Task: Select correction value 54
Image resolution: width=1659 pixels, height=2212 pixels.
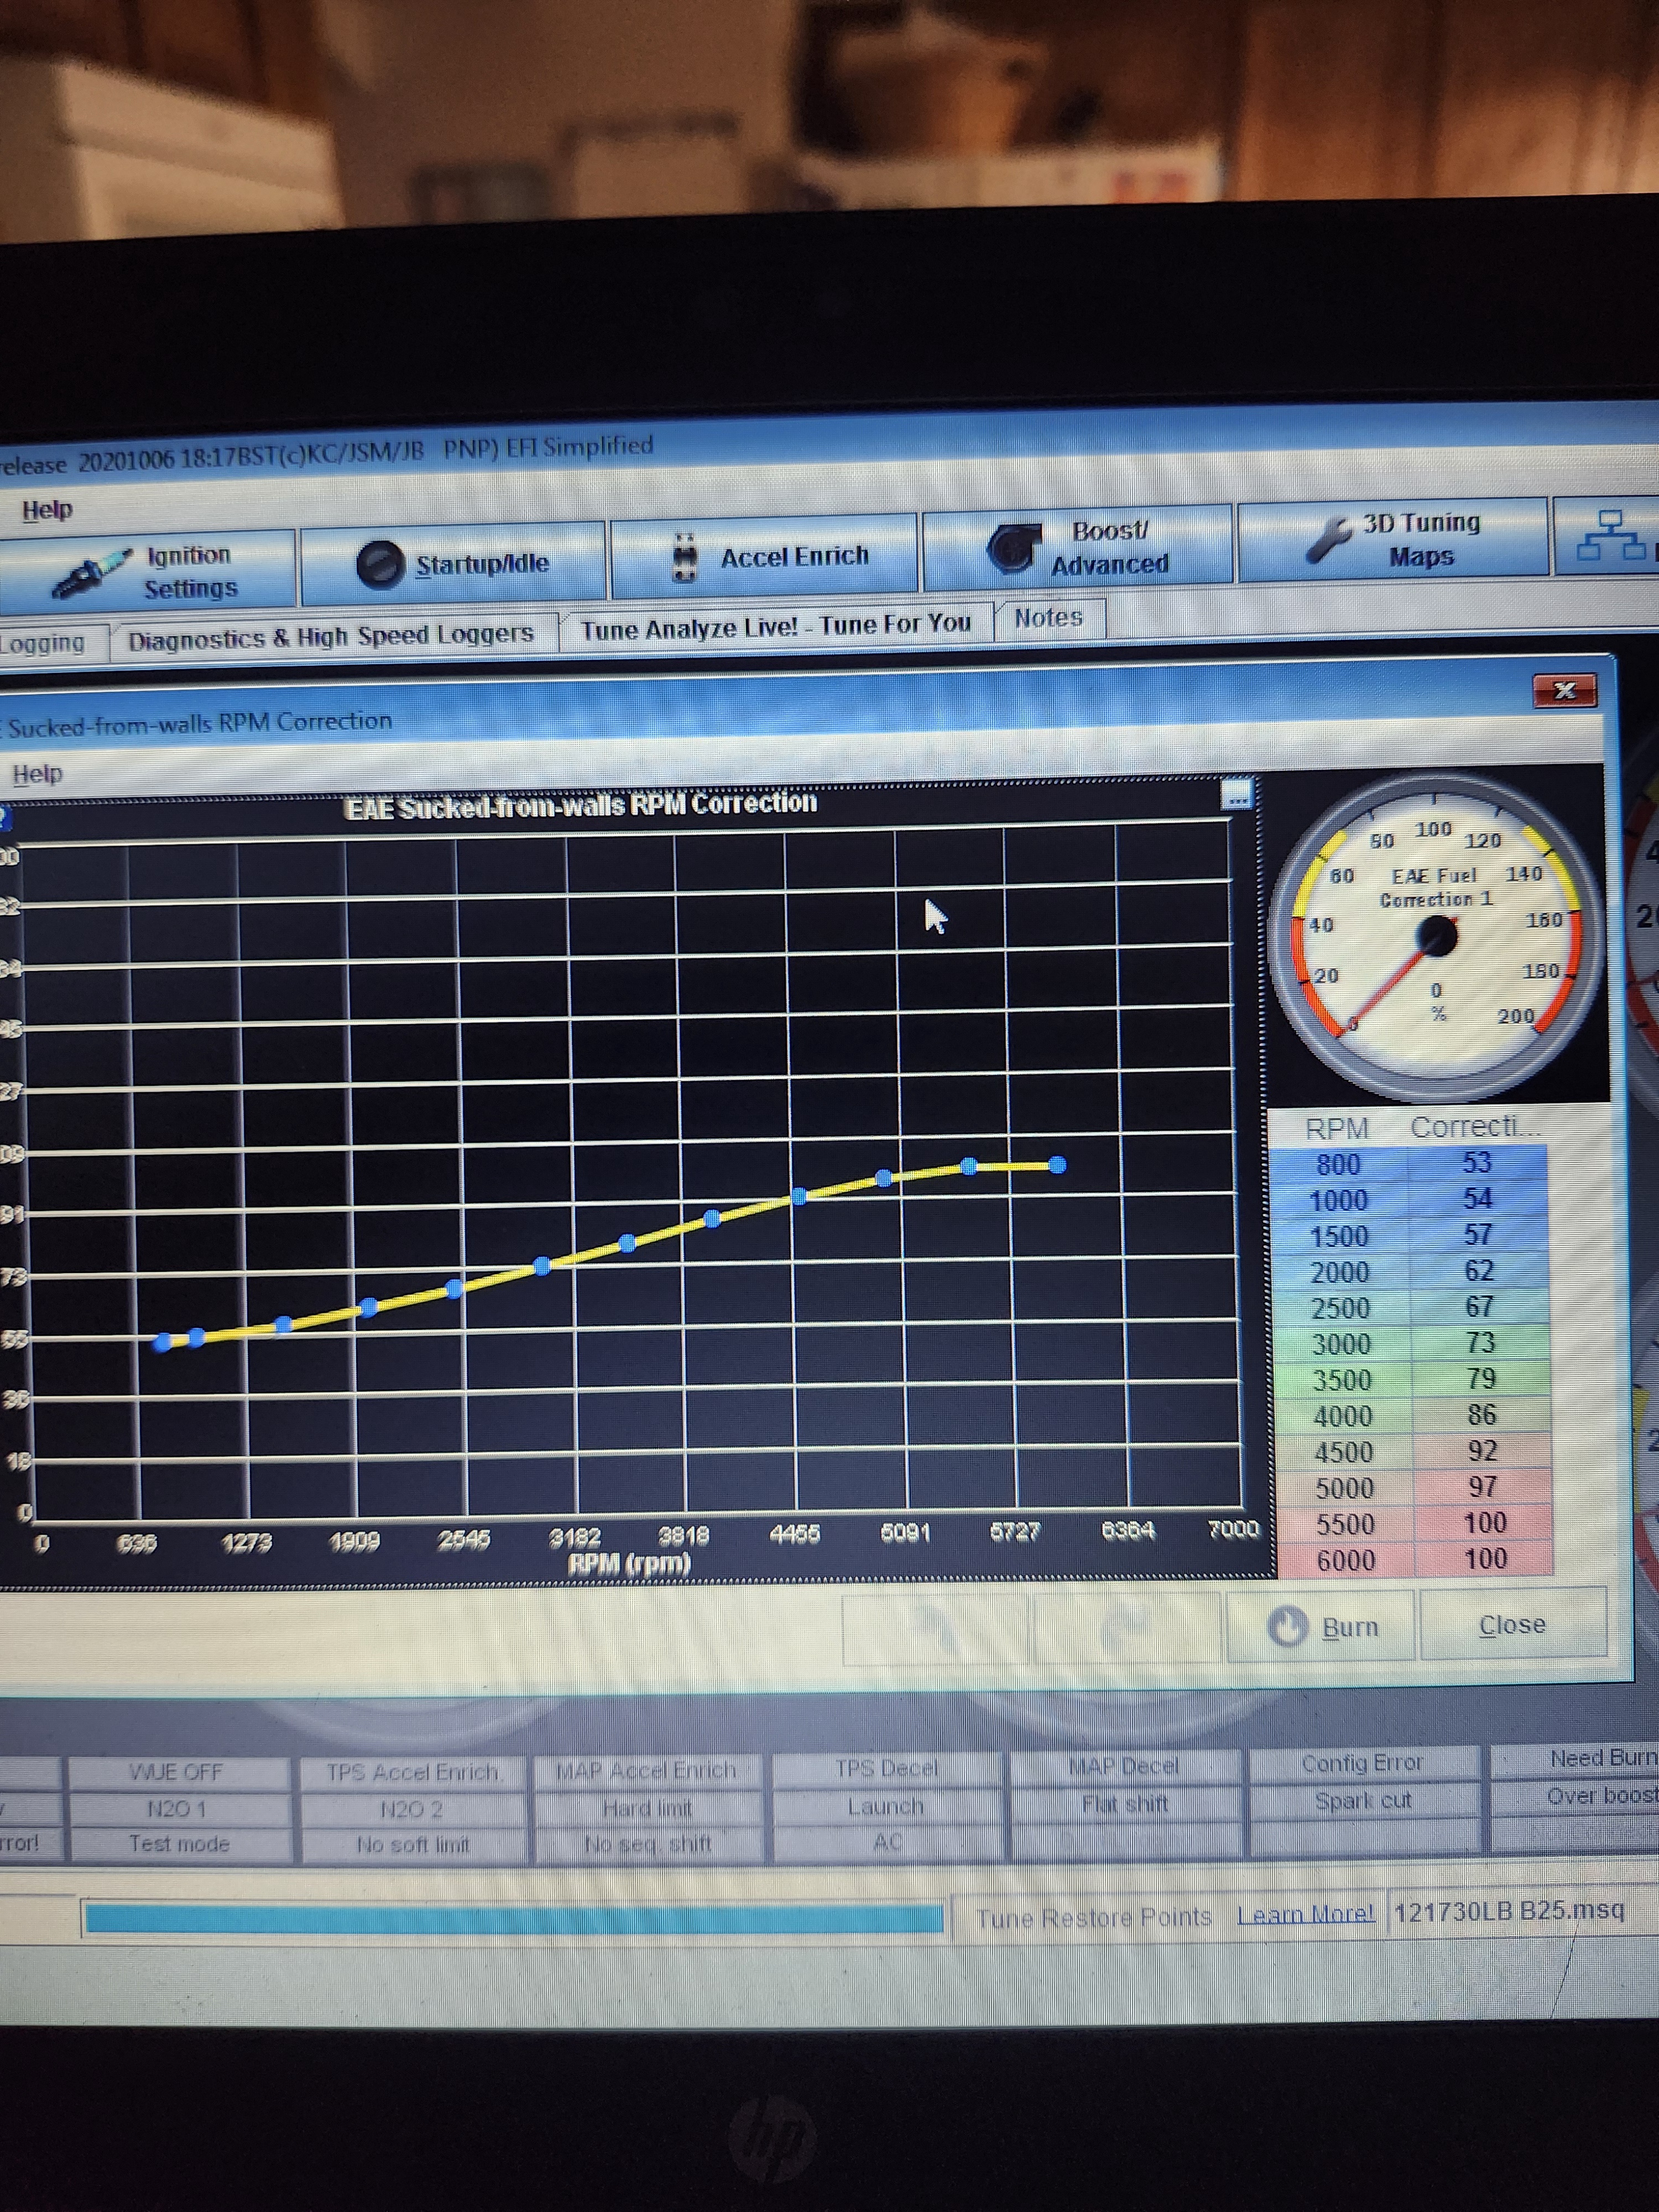Action: pyautogui.click(x=1478, y=1199)
